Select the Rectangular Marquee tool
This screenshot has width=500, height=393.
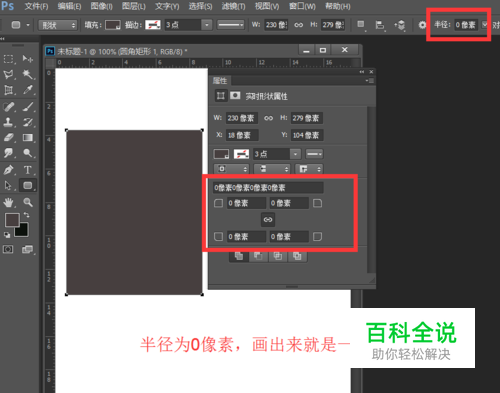coord(8,59)
